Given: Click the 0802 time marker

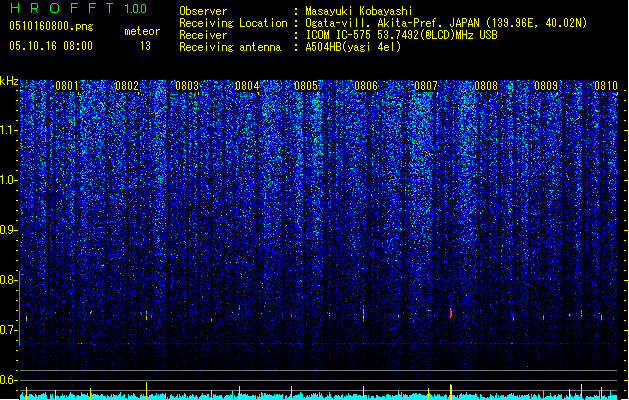Looking at the screenshot, I should (127, 86).
